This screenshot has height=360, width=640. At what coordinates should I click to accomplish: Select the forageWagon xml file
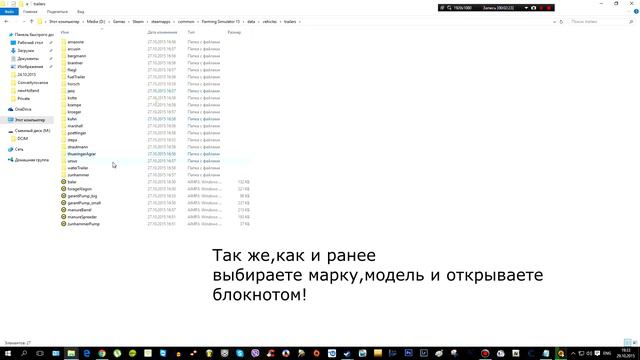[x=80, y=189]
